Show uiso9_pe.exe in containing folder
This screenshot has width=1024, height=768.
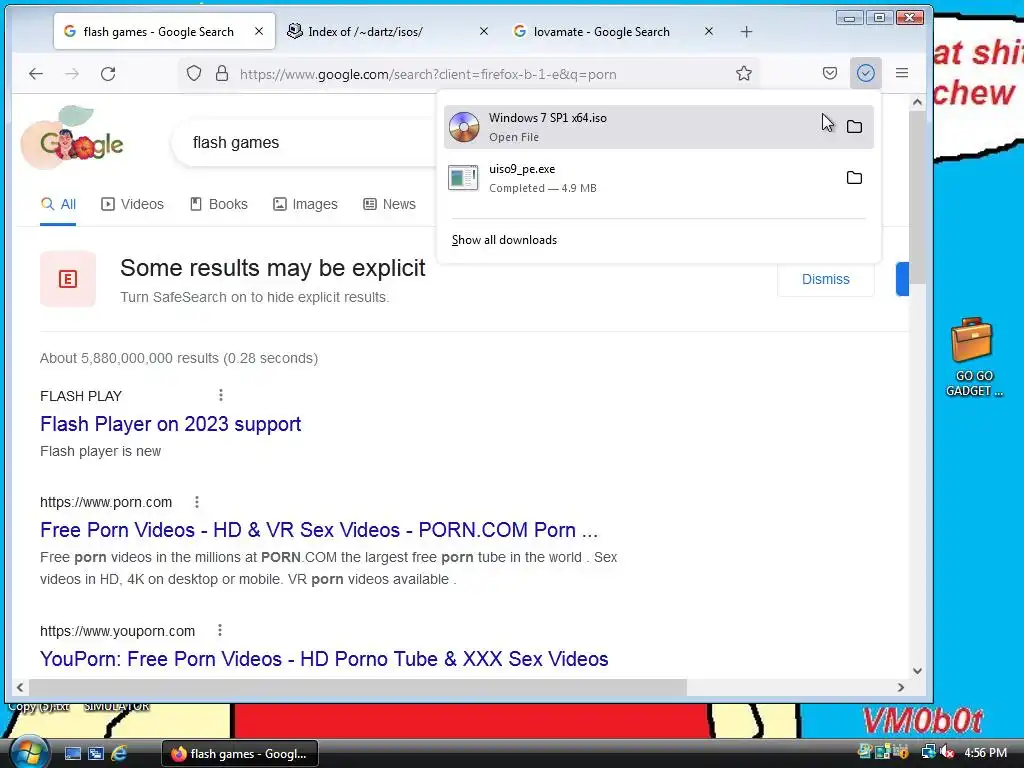click(854, 178)
